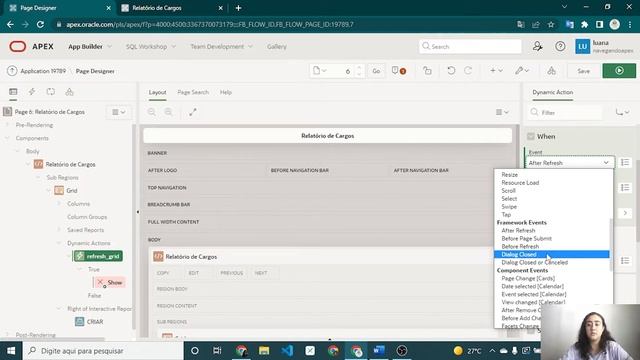The width and height of the screenshot is (640, 360).
Task: Click the page number input field
Action: (341, 71)
